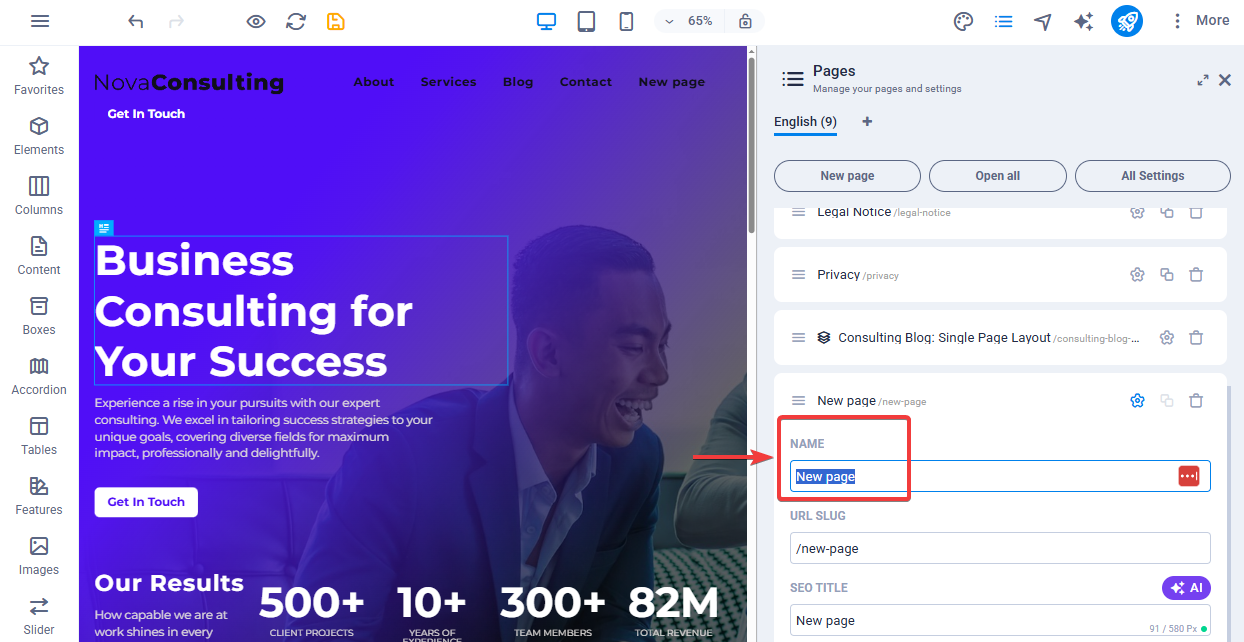This screenshot has height=642, width=1244.
Task: Duplicate the Privacy page
Action: (x=1166, y=274)
